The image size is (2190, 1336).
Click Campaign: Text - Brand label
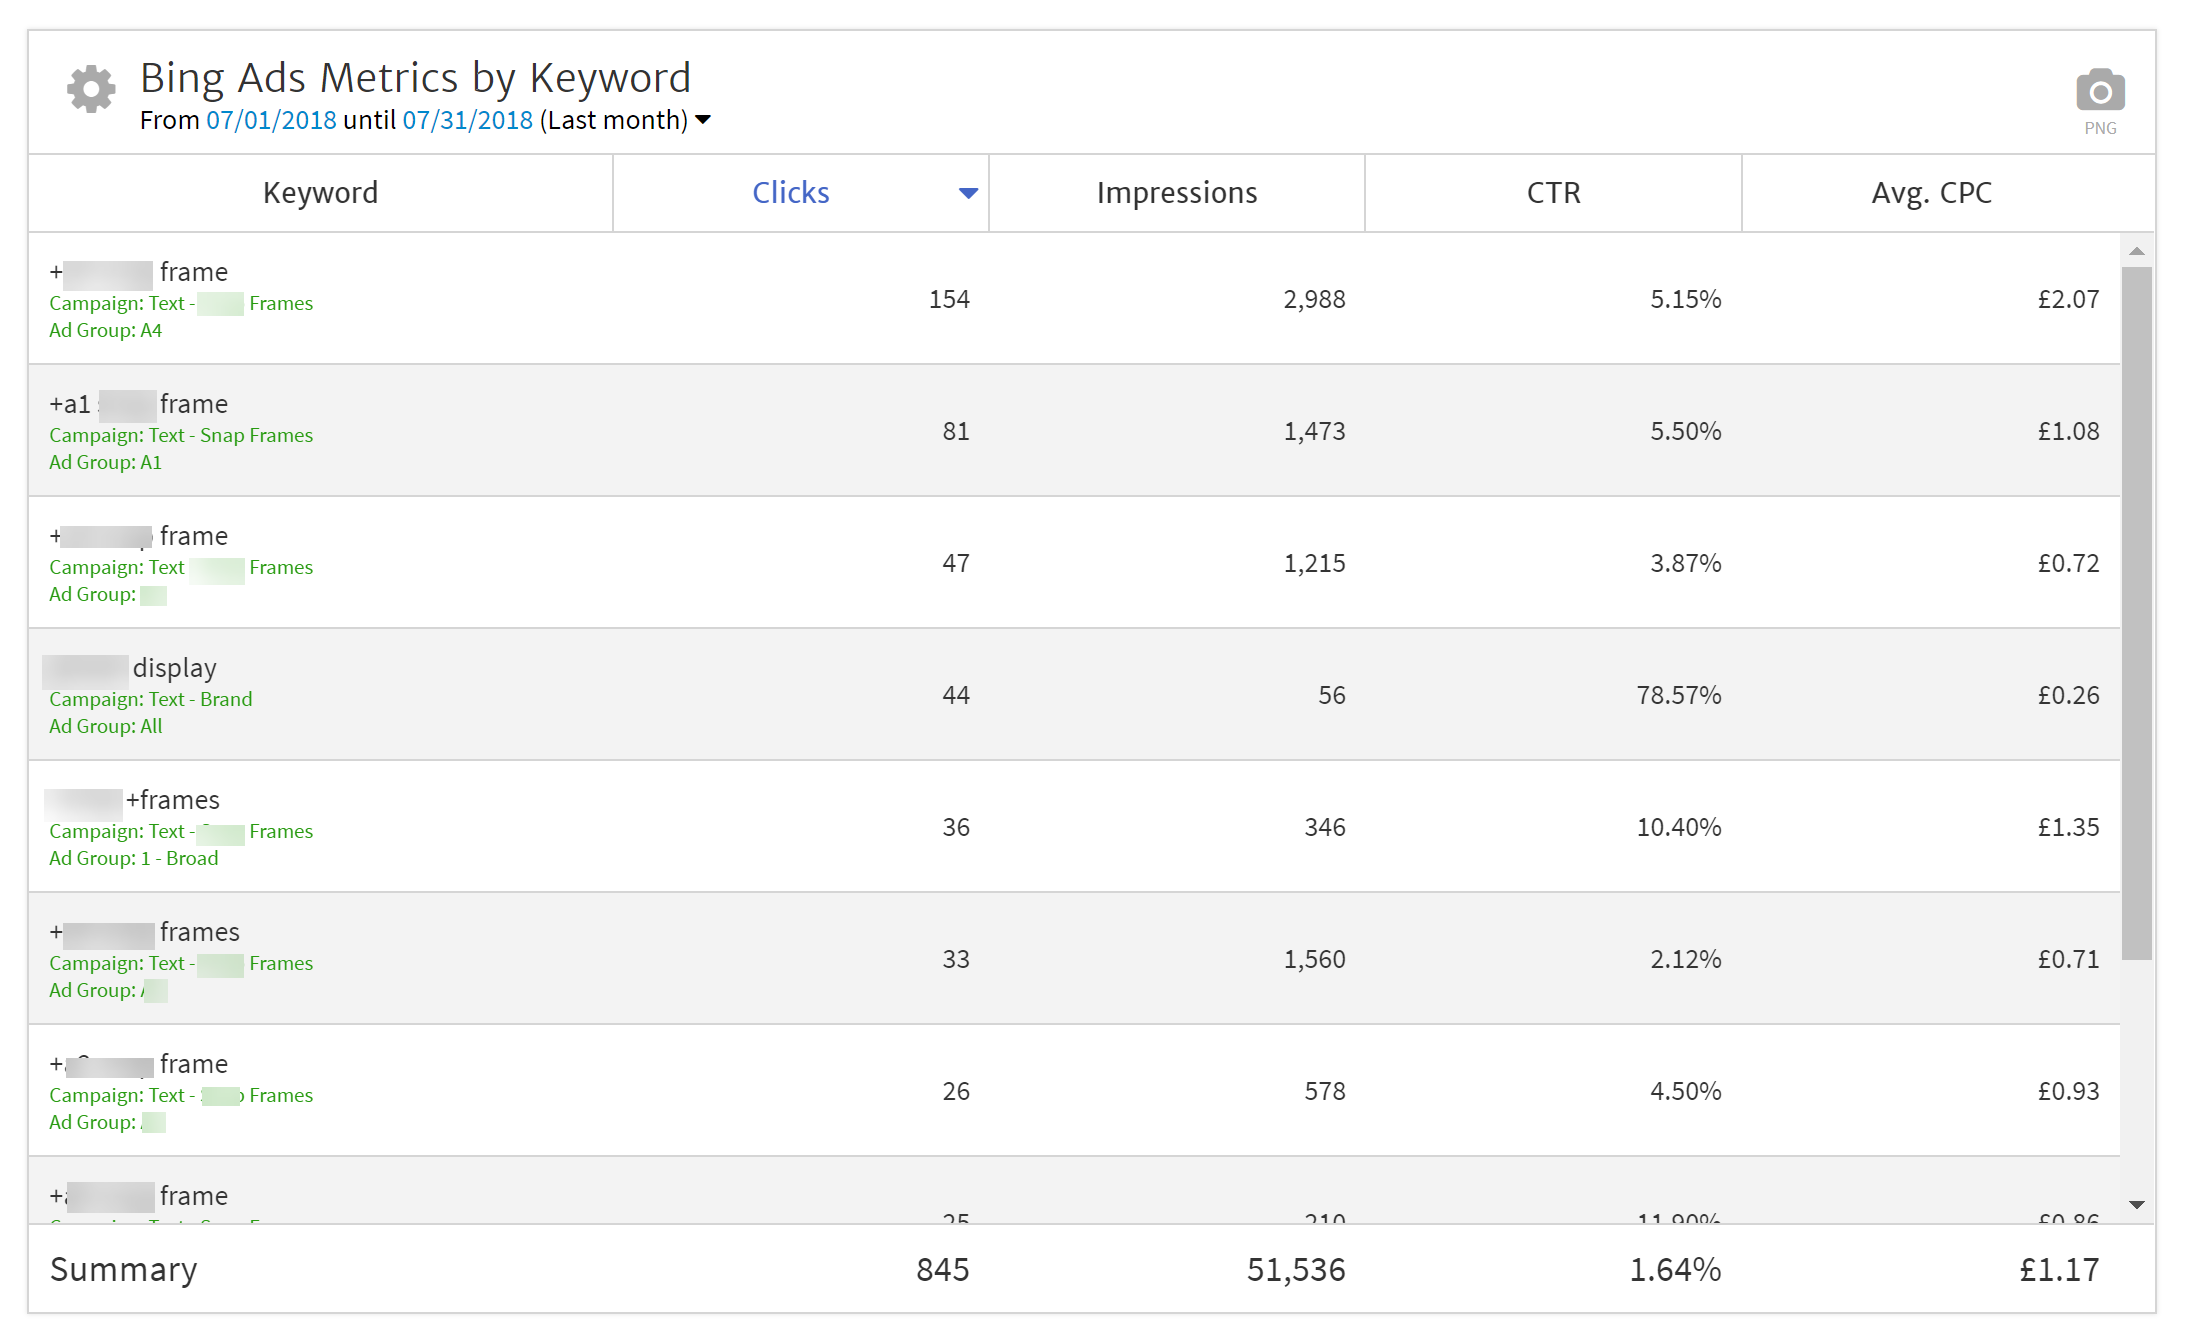tap(150, 699)
